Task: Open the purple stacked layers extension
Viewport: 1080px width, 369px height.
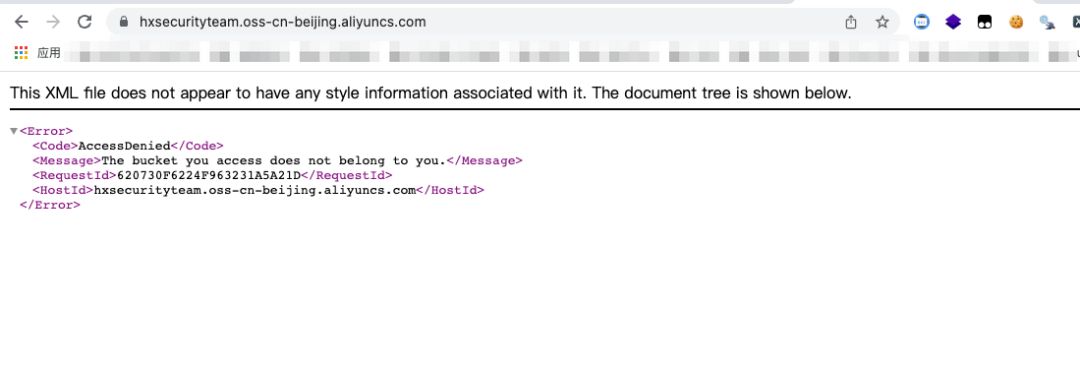Action: click(953, 22)
